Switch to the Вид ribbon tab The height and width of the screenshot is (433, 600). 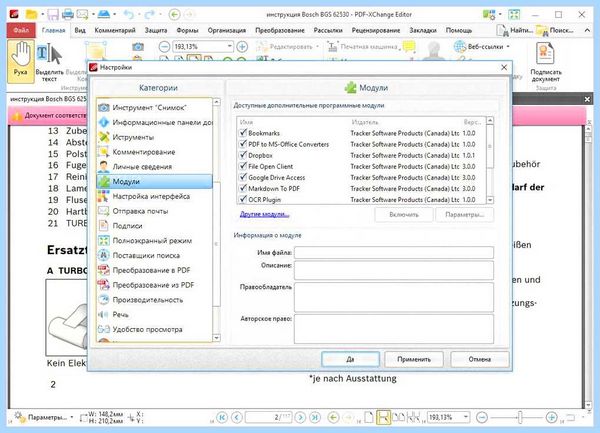pyautogui.click(x=80, y=30)
